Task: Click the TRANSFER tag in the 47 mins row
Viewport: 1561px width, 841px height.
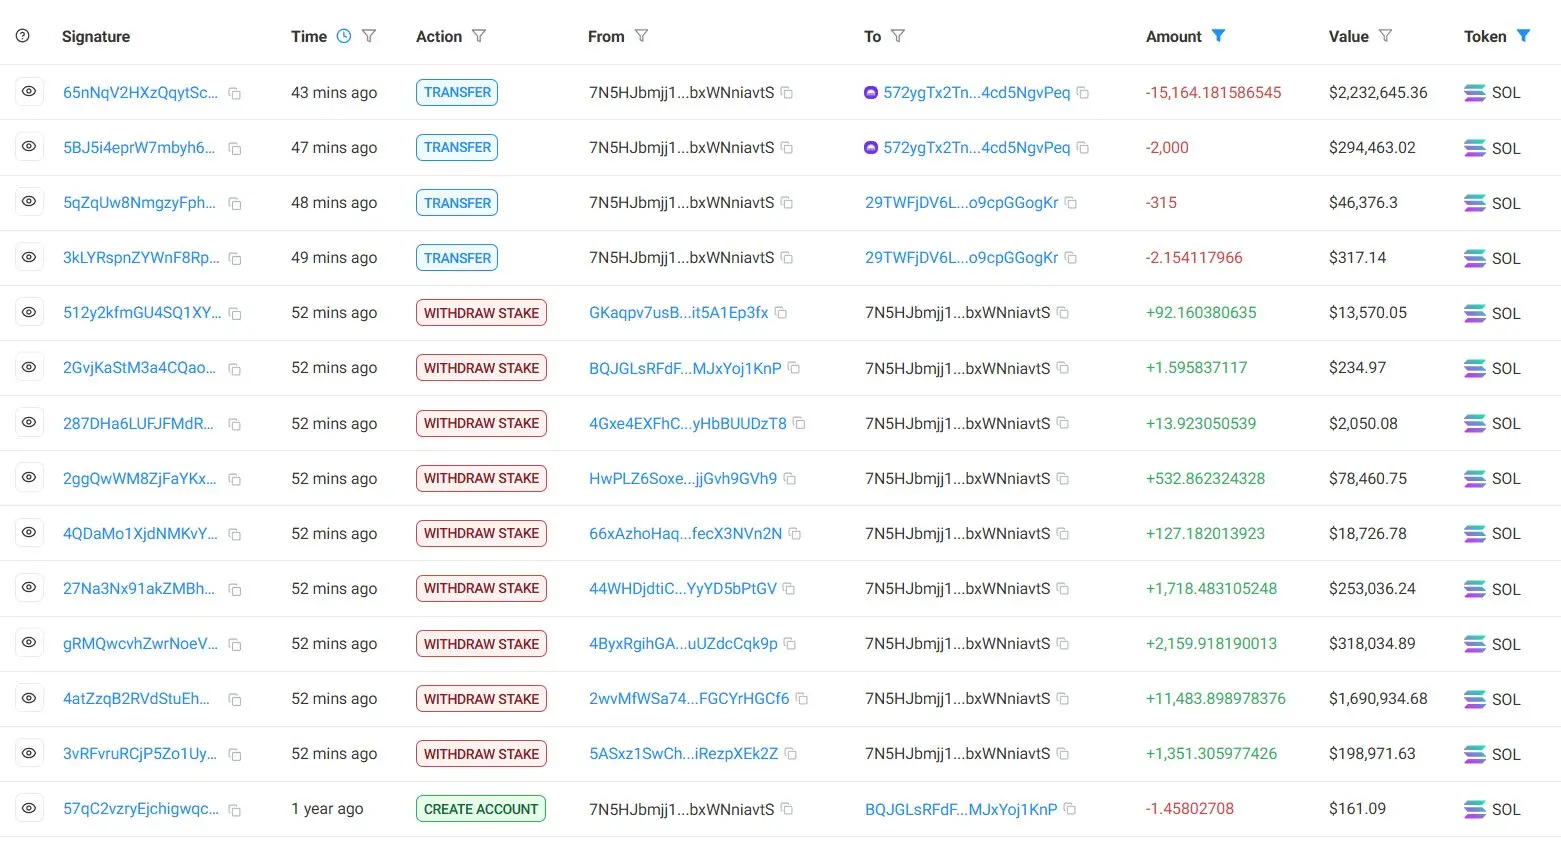Action: pos(457,147)
